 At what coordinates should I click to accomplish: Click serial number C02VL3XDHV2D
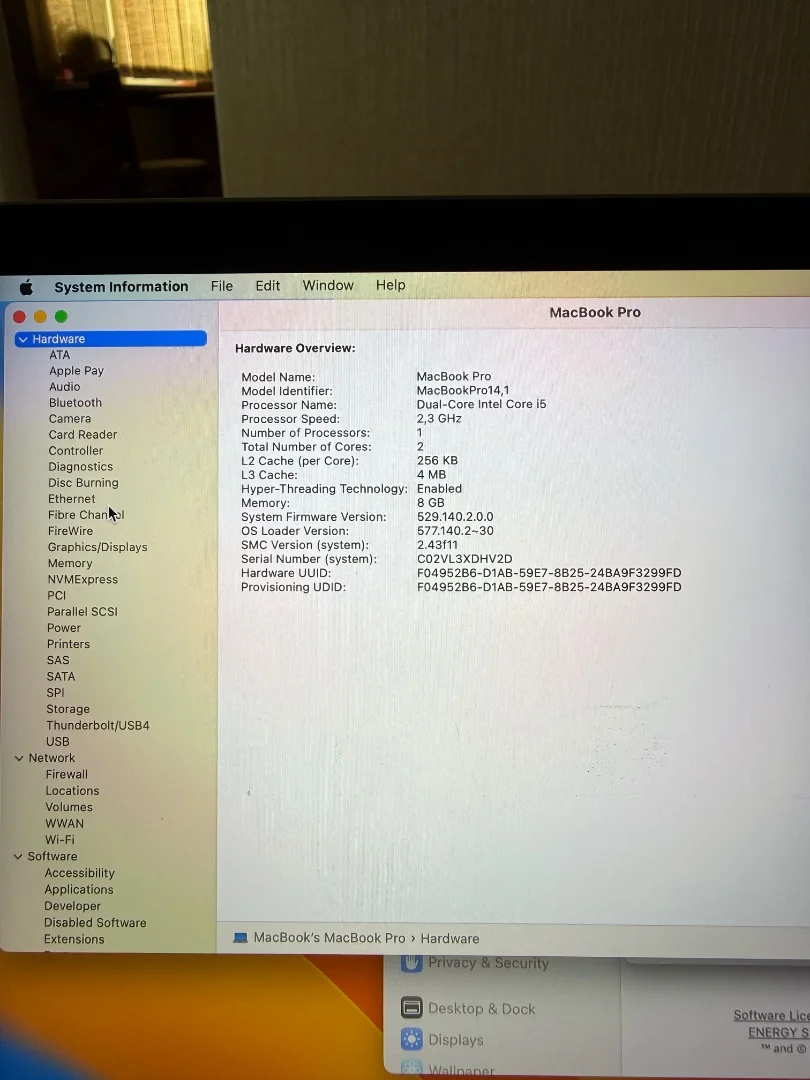(464, 559)
